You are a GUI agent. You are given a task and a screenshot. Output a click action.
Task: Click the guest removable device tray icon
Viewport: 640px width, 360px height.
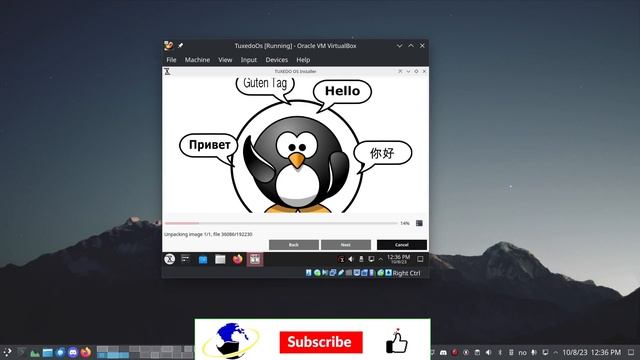click(361, 259)
